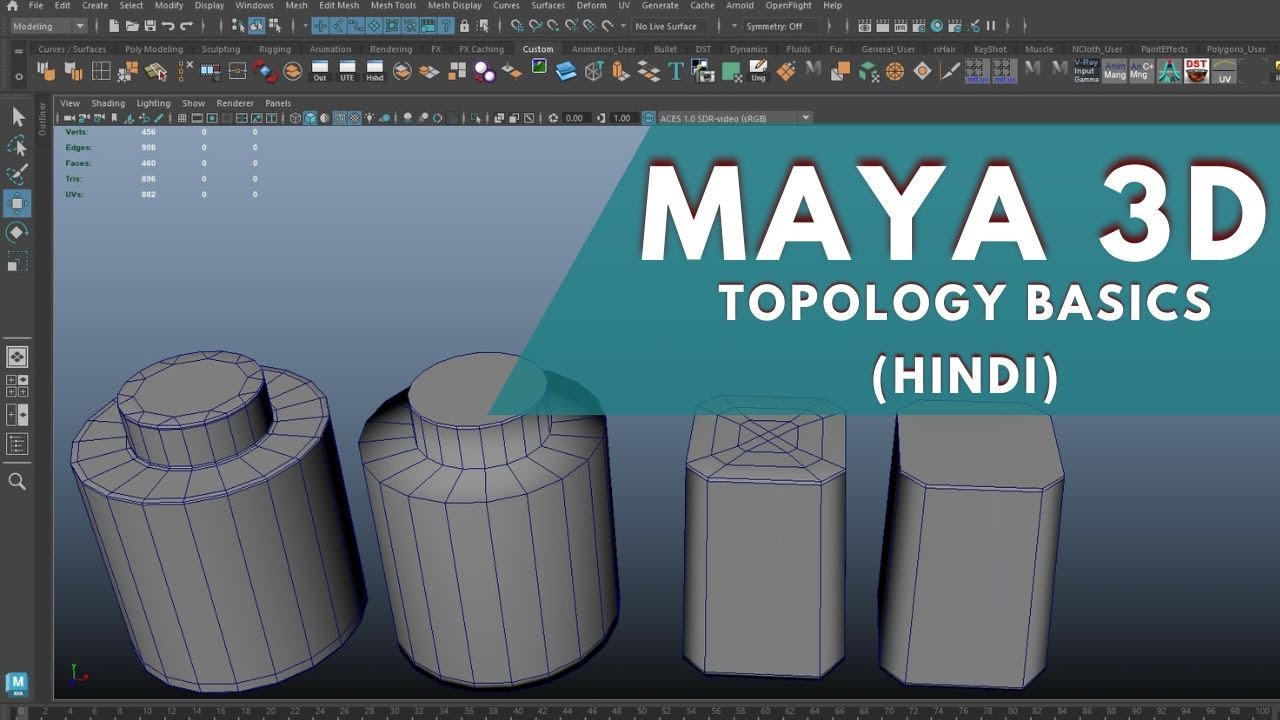
Task: Click the multi-cut knife shelf icon
Action: [949, 71]
